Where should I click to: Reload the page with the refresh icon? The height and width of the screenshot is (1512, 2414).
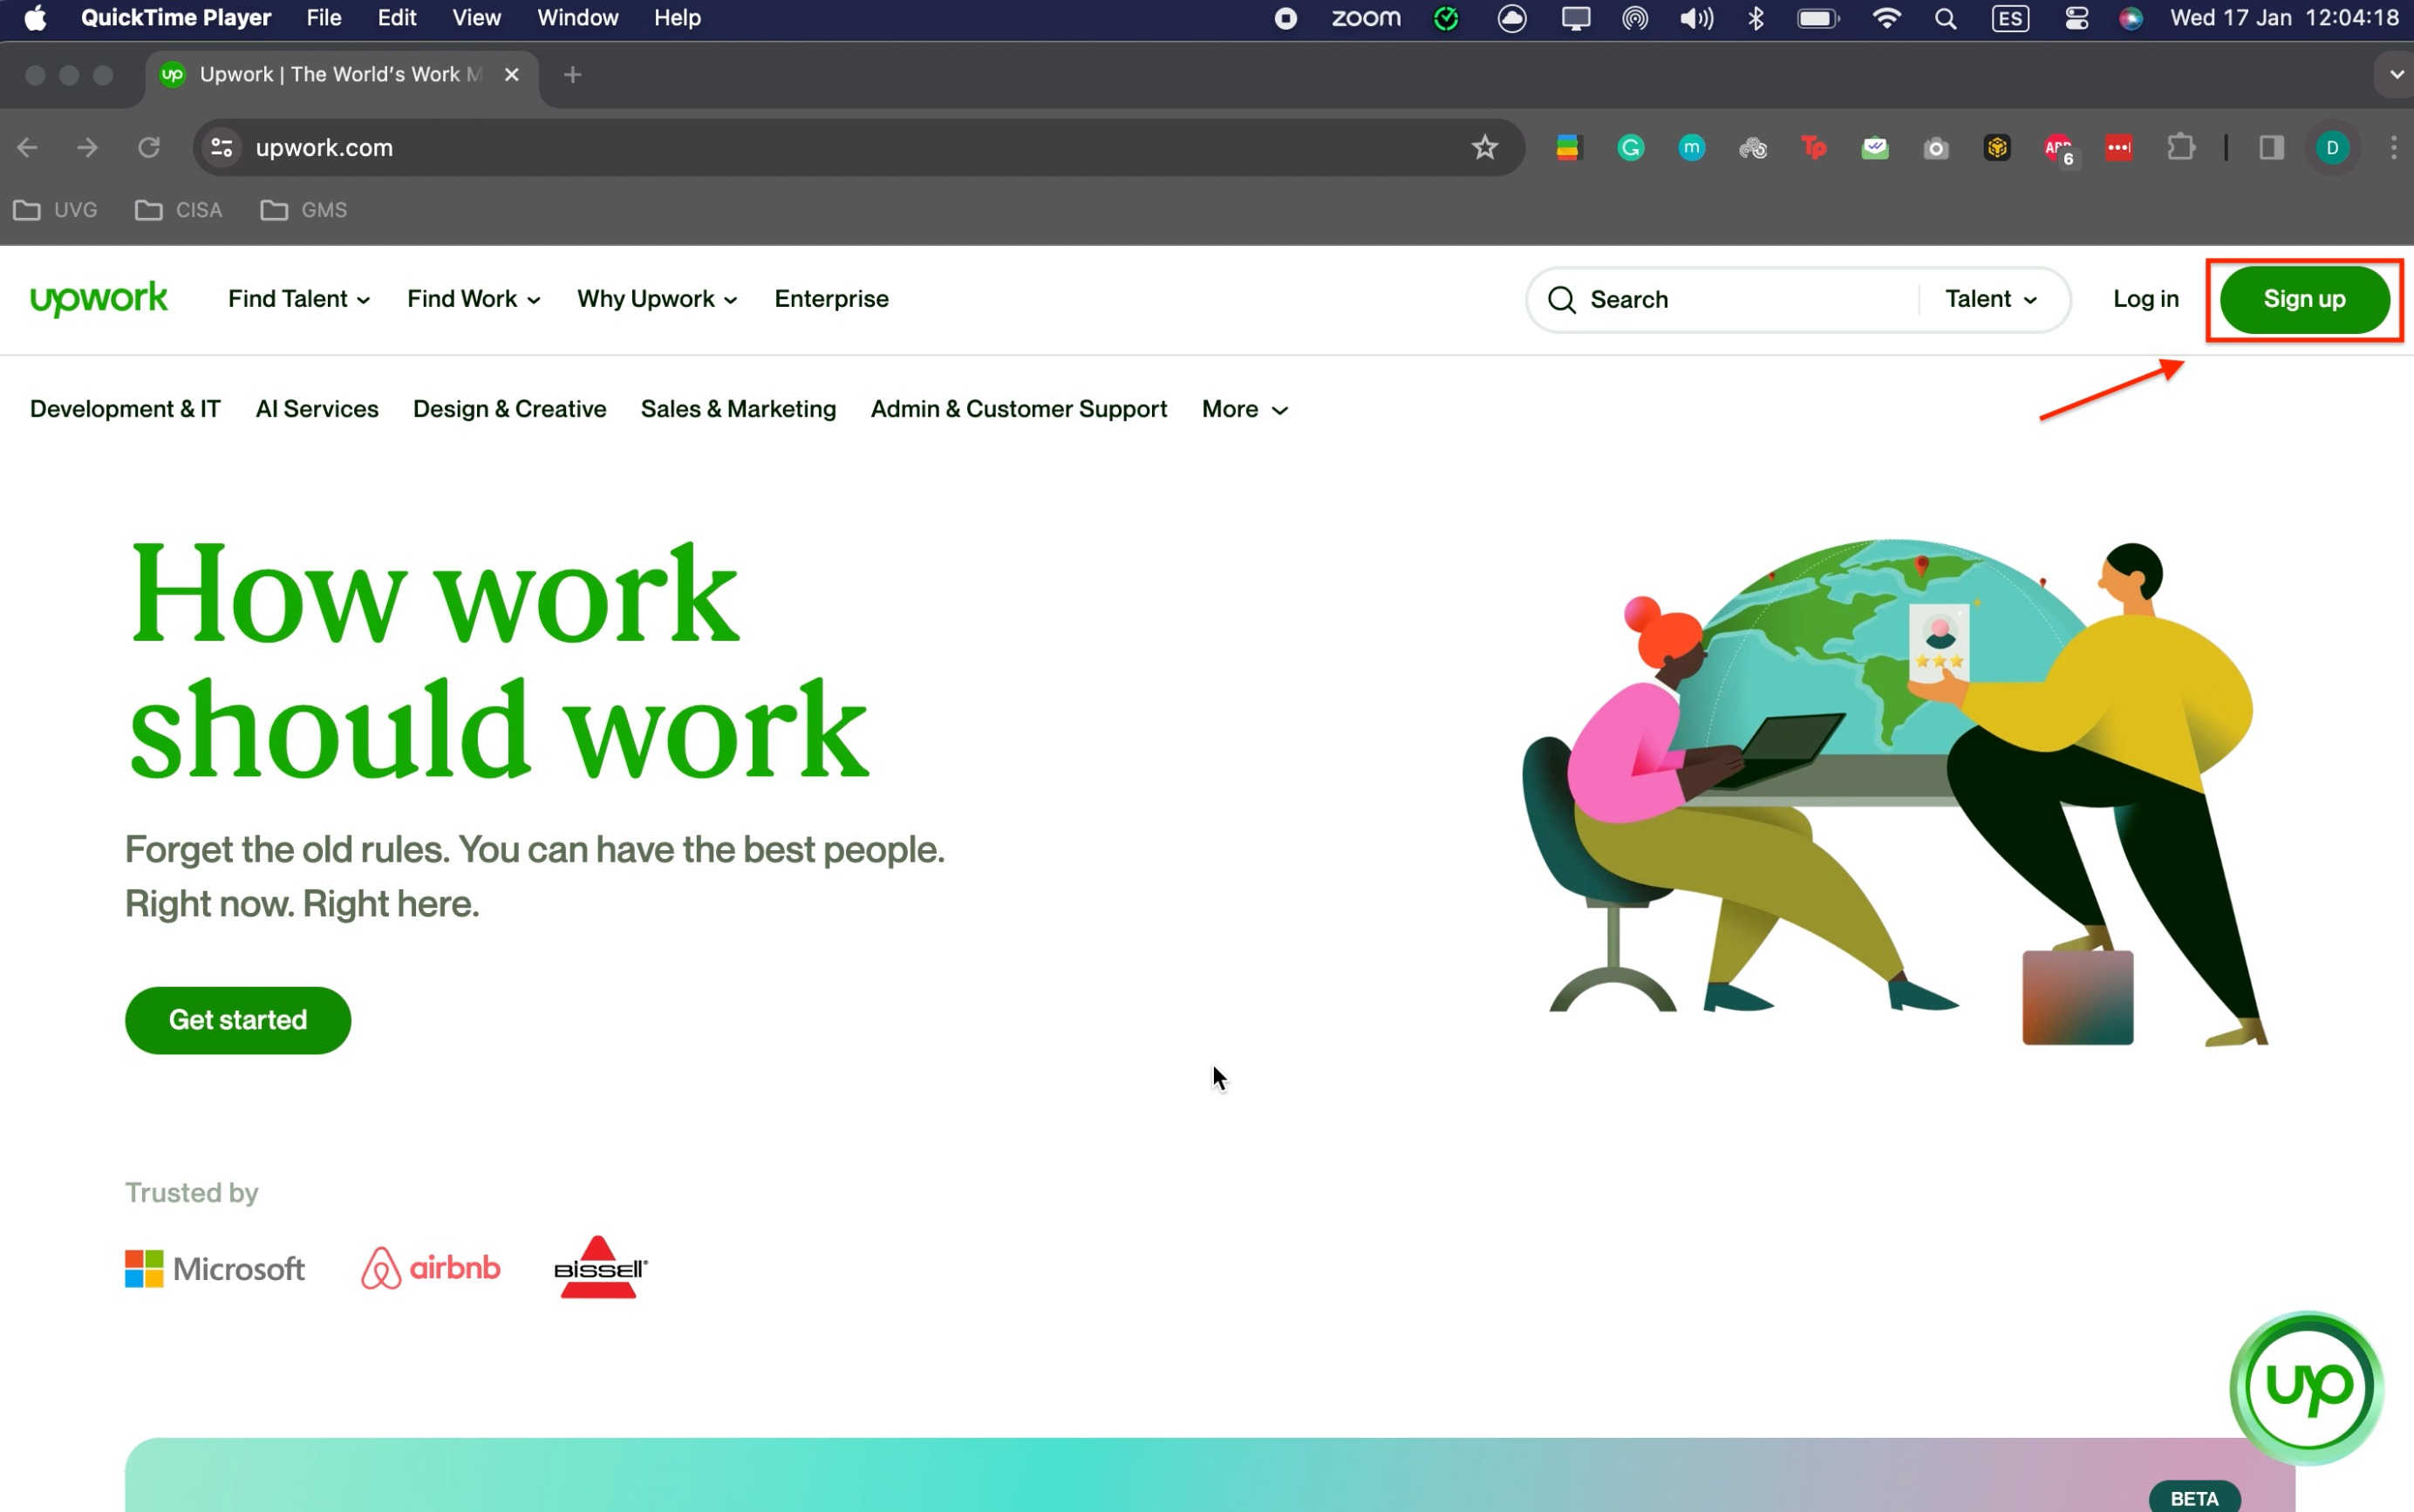pos(149,148)
